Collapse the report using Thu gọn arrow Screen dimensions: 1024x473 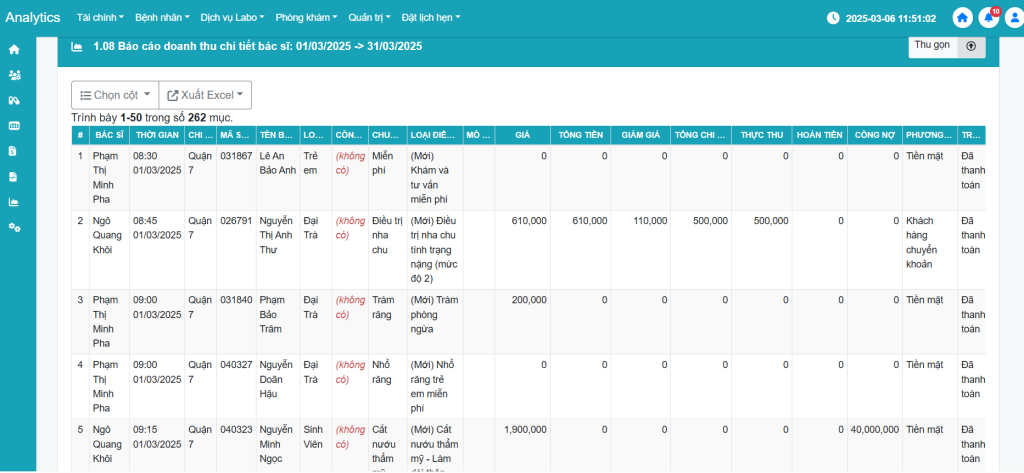(971, 46)
